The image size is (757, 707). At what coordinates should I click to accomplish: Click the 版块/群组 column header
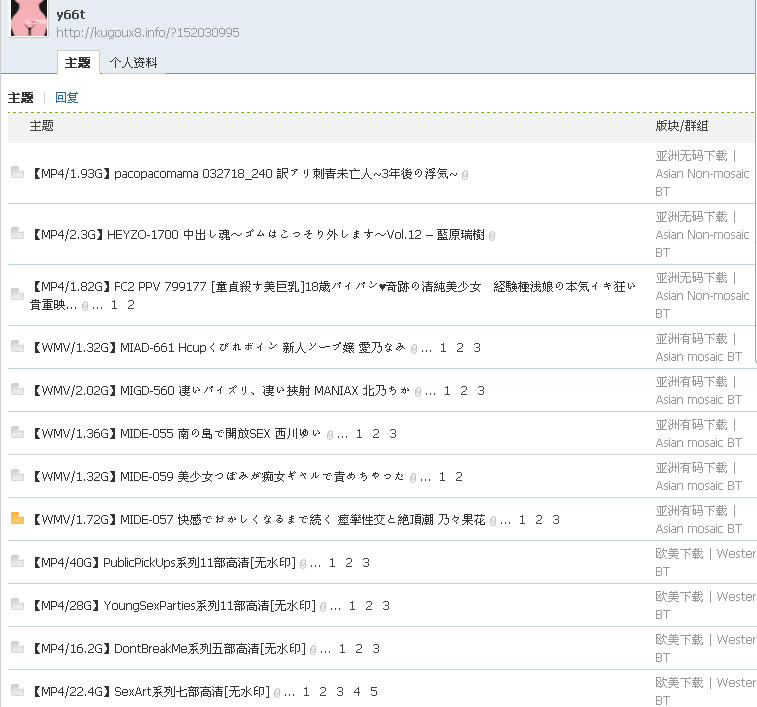pos(681,126)
